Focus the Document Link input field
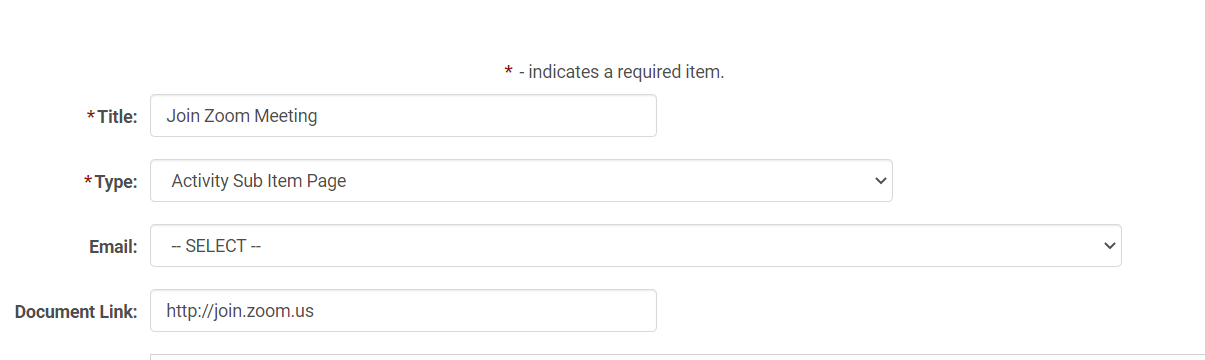Image resolution: width=1205 pixels, height=360 pixels. click(403, 311)
